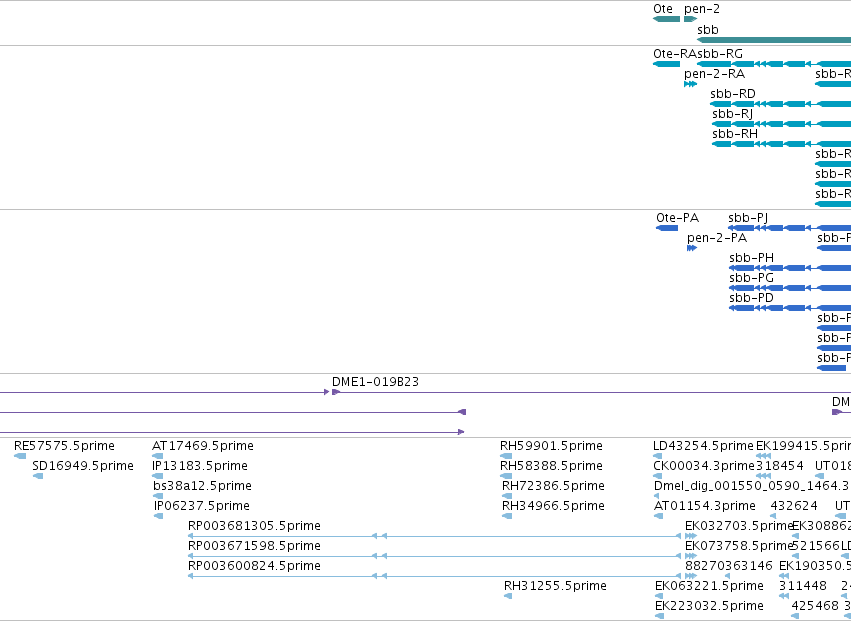Click the 521566 feature label
Screen dimensions: 851x621
coord(816,547)
